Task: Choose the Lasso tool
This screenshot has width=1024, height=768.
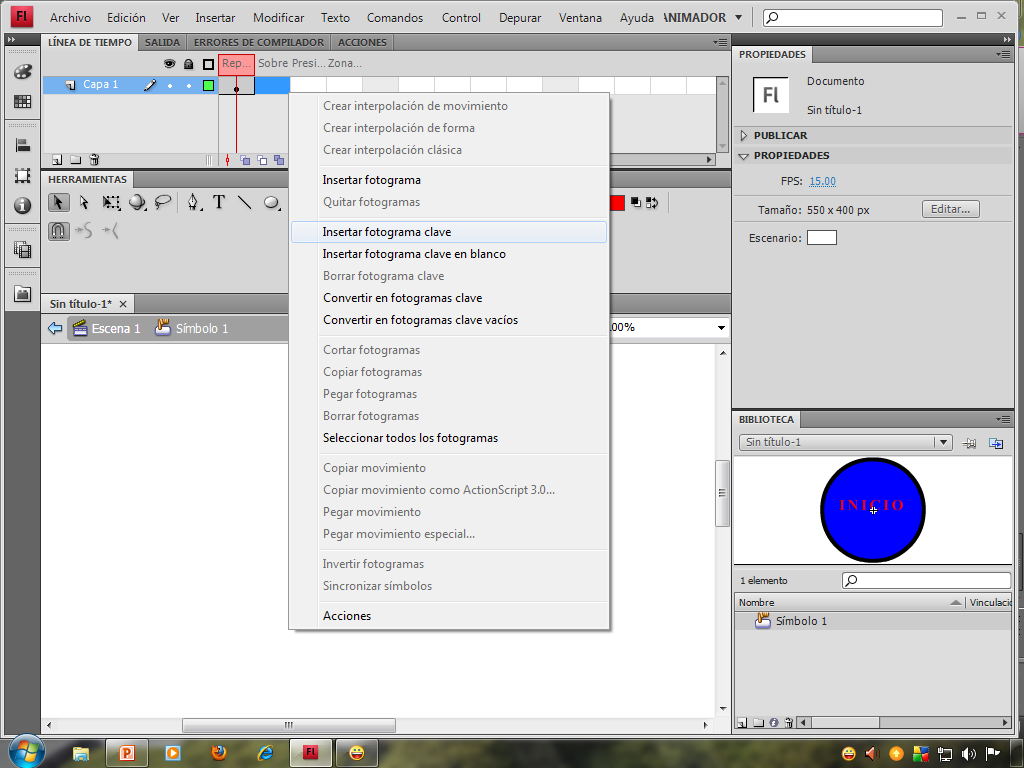Action: click(x=163, y=202)
